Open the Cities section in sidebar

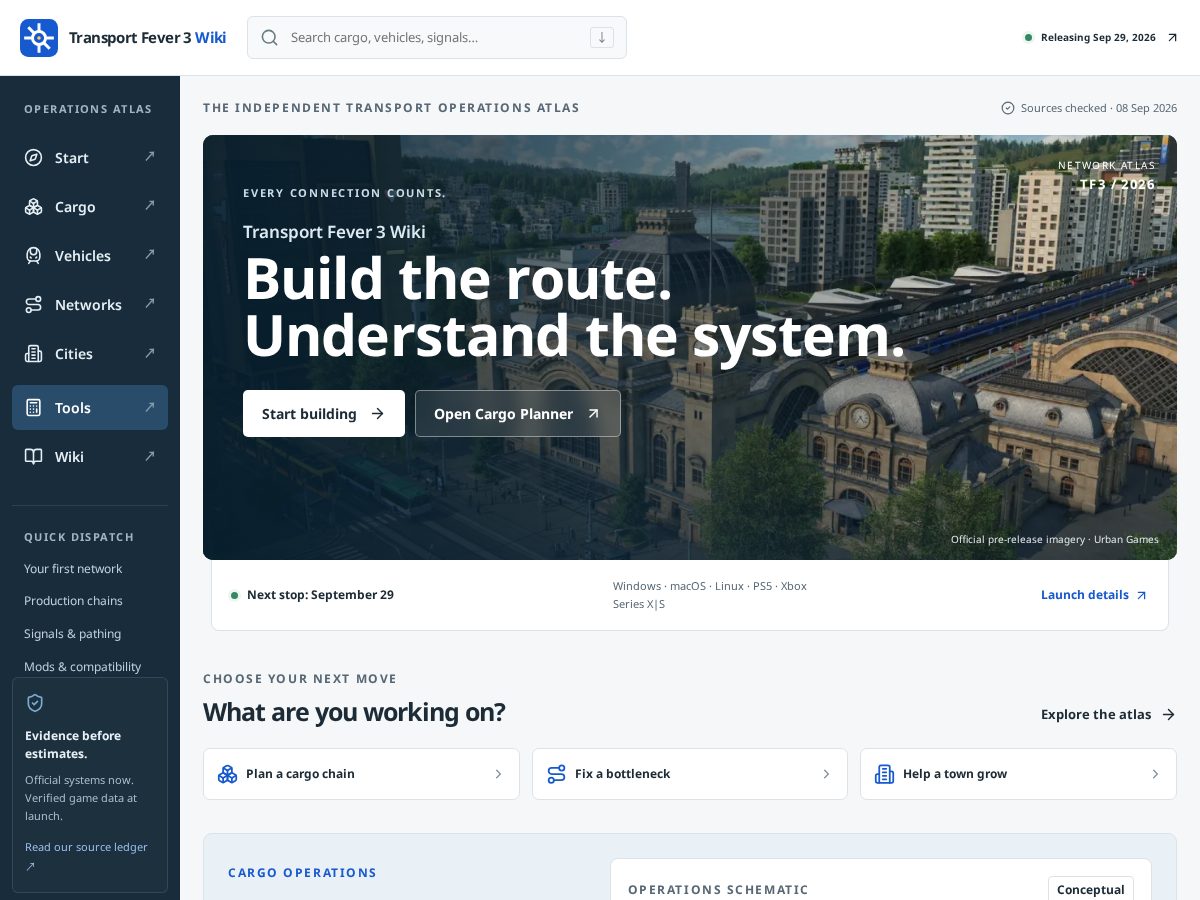[90, 354]
